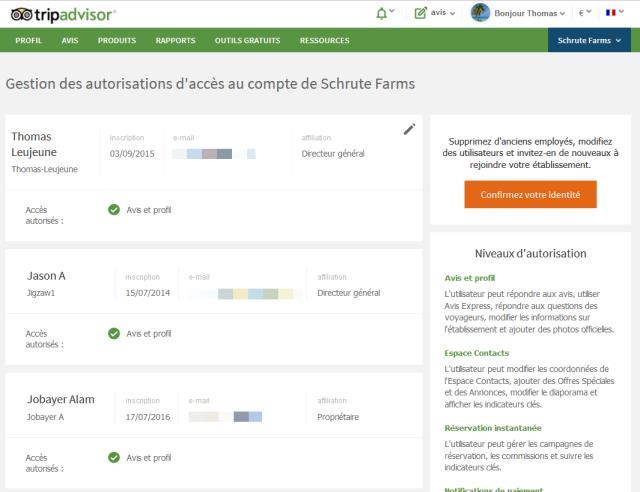Expand the avis dropdown in header
The width and height of the screenshot is (640, 492).
tap(442, 13)
